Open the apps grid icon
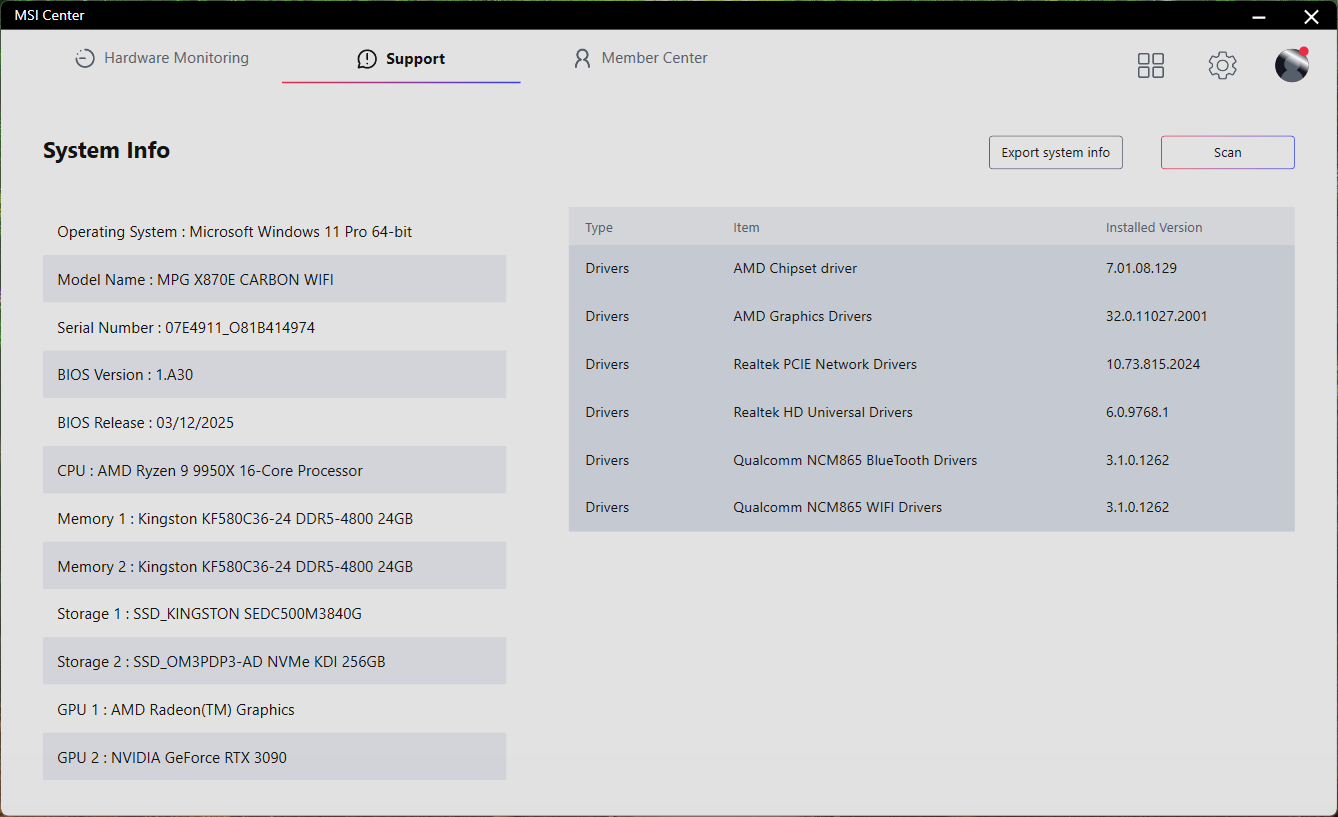Image resolution: width=1338 pixels, height=817 pixels. (x=1151, y=66)
